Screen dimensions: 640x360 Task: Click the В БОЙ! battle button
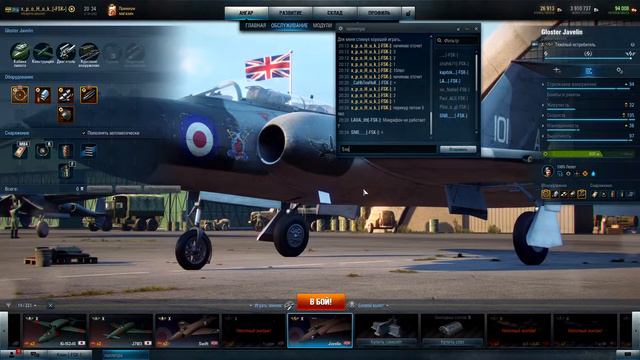click(321, 302)
